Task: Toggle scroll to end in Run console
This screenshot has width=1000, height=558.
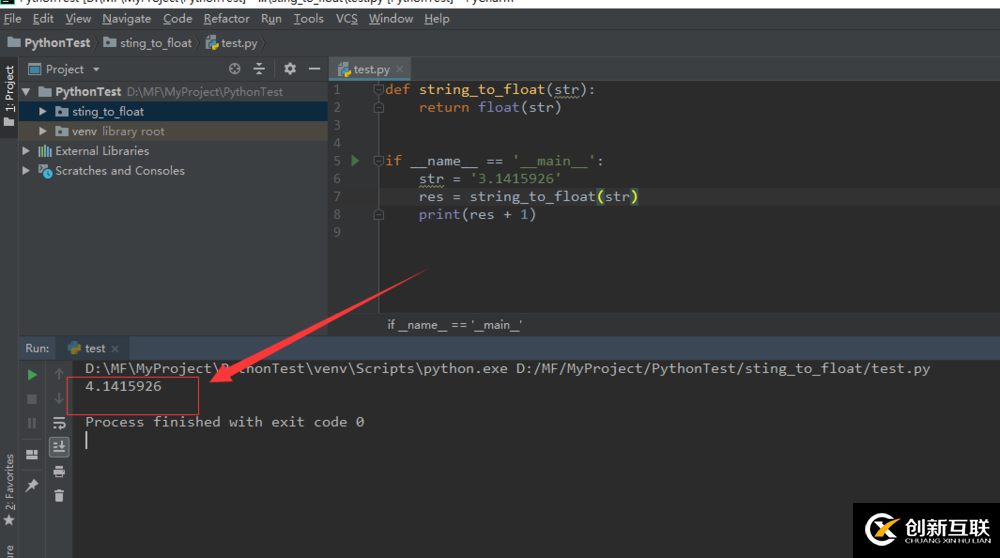Action: [x=59, y=447]
